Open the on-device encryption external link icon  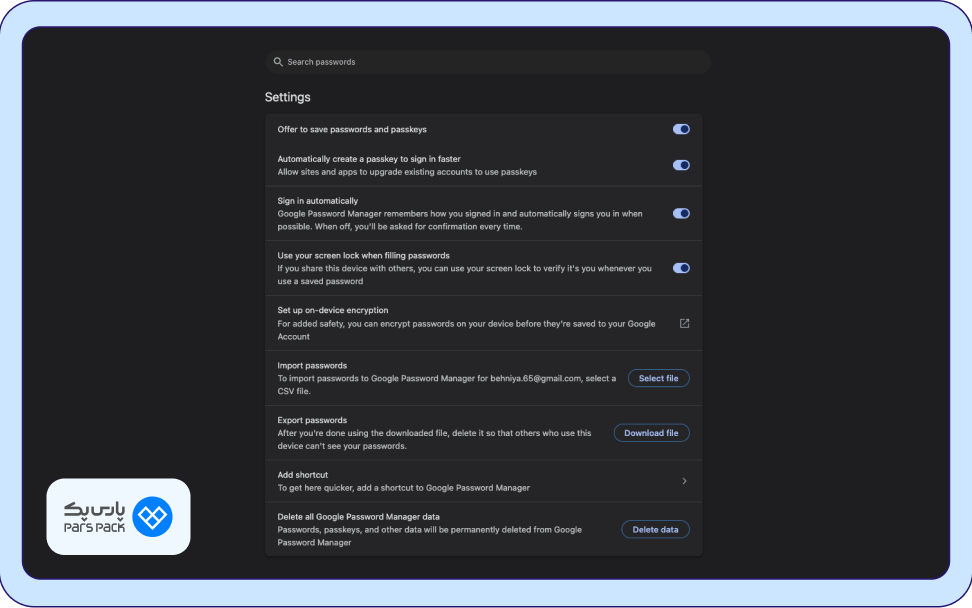click(684, 322)
